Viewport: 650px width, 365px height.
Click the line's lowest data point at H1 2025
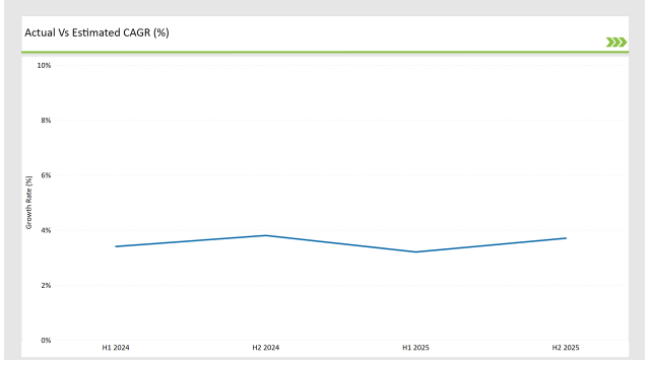pos(416,252)
